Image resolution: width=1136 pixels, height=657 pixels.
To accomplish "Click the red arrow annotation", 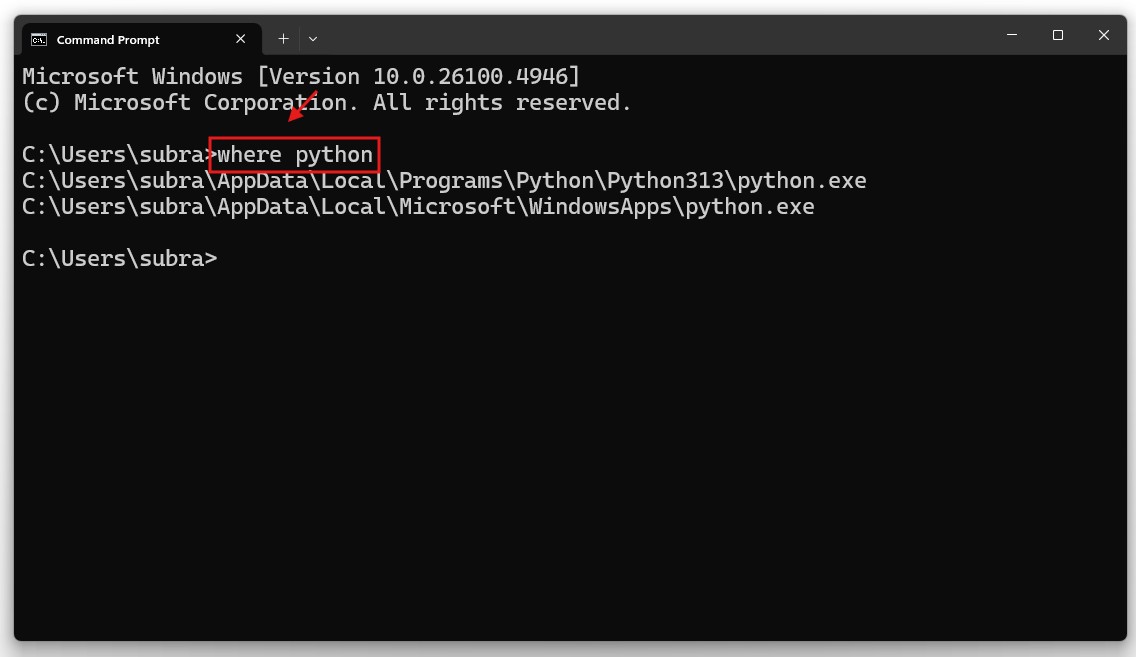I will (x=302, y=106).
